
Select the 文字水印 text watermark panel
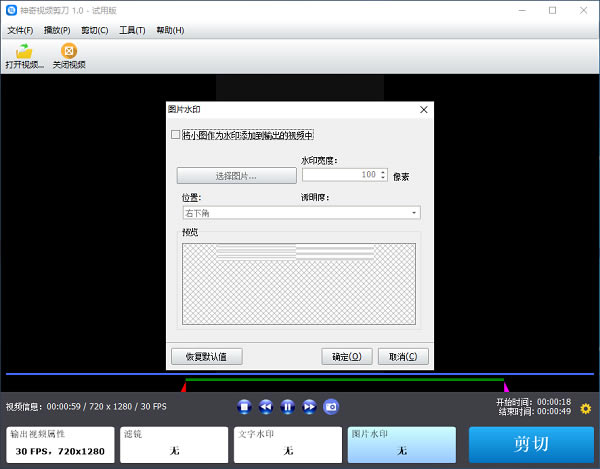288,445
